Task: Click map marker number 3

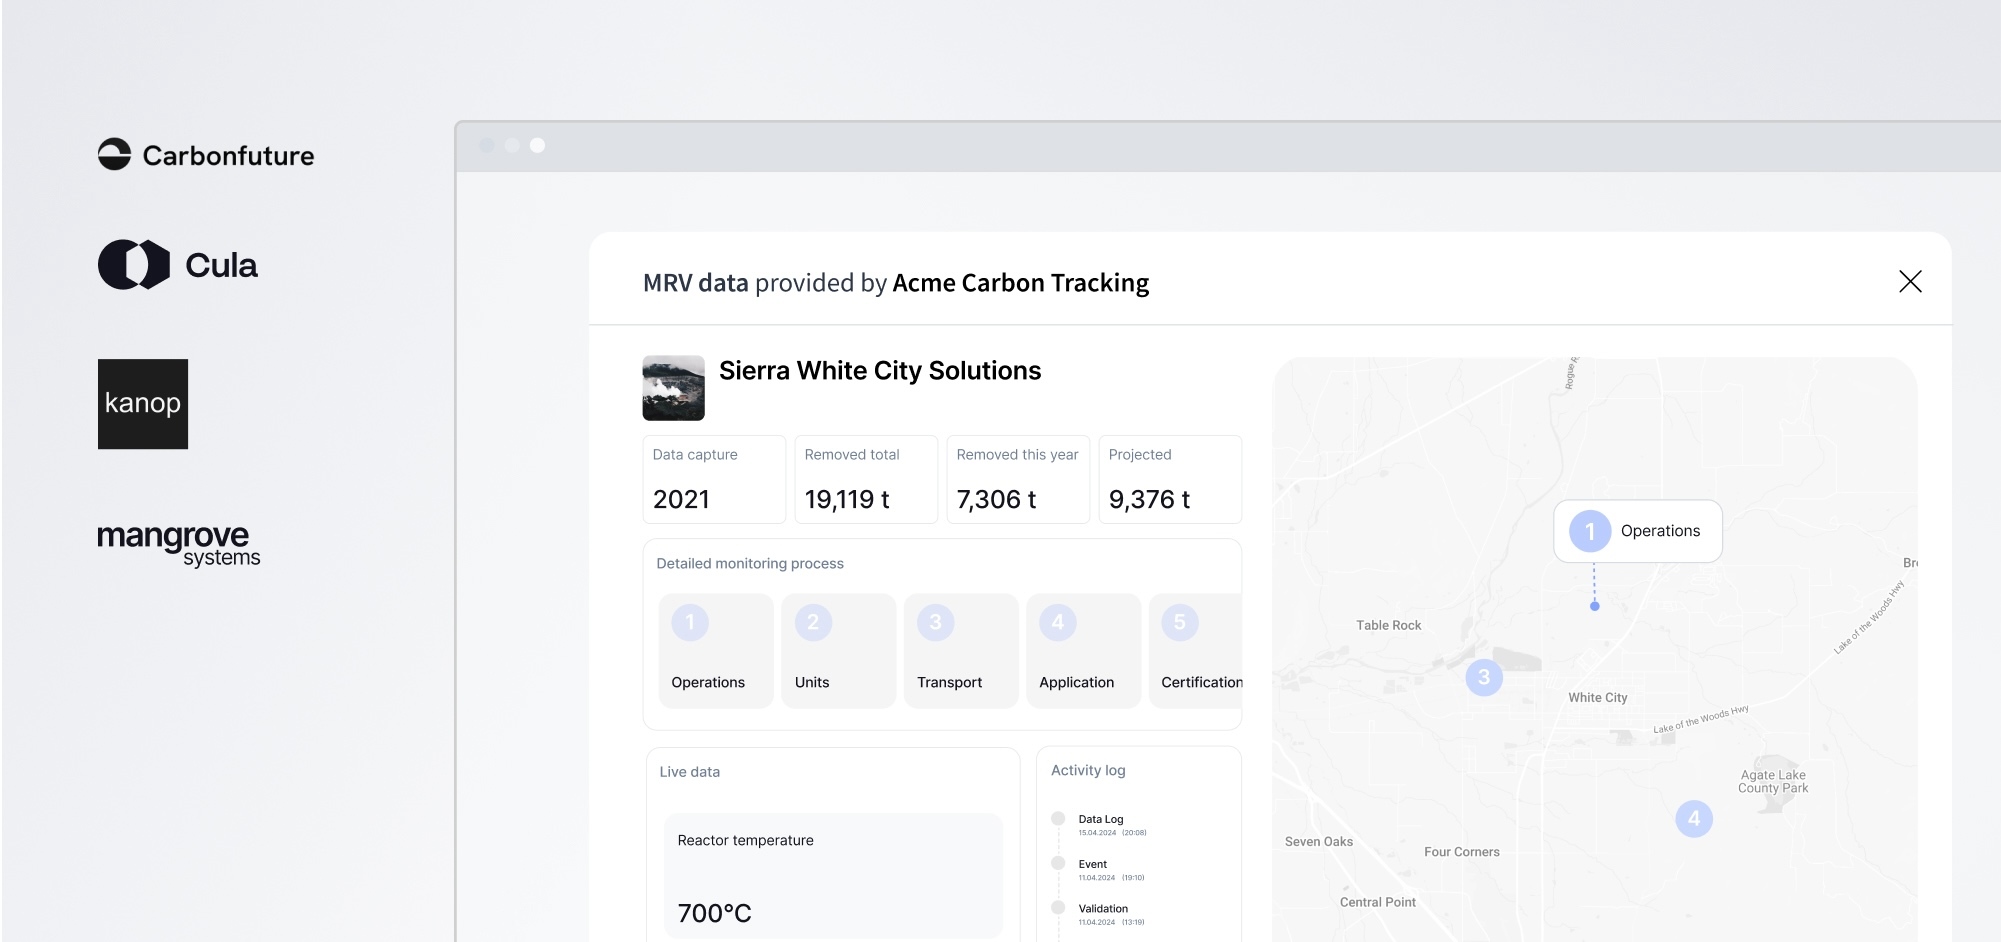Action: click(x=1484, y=677)
